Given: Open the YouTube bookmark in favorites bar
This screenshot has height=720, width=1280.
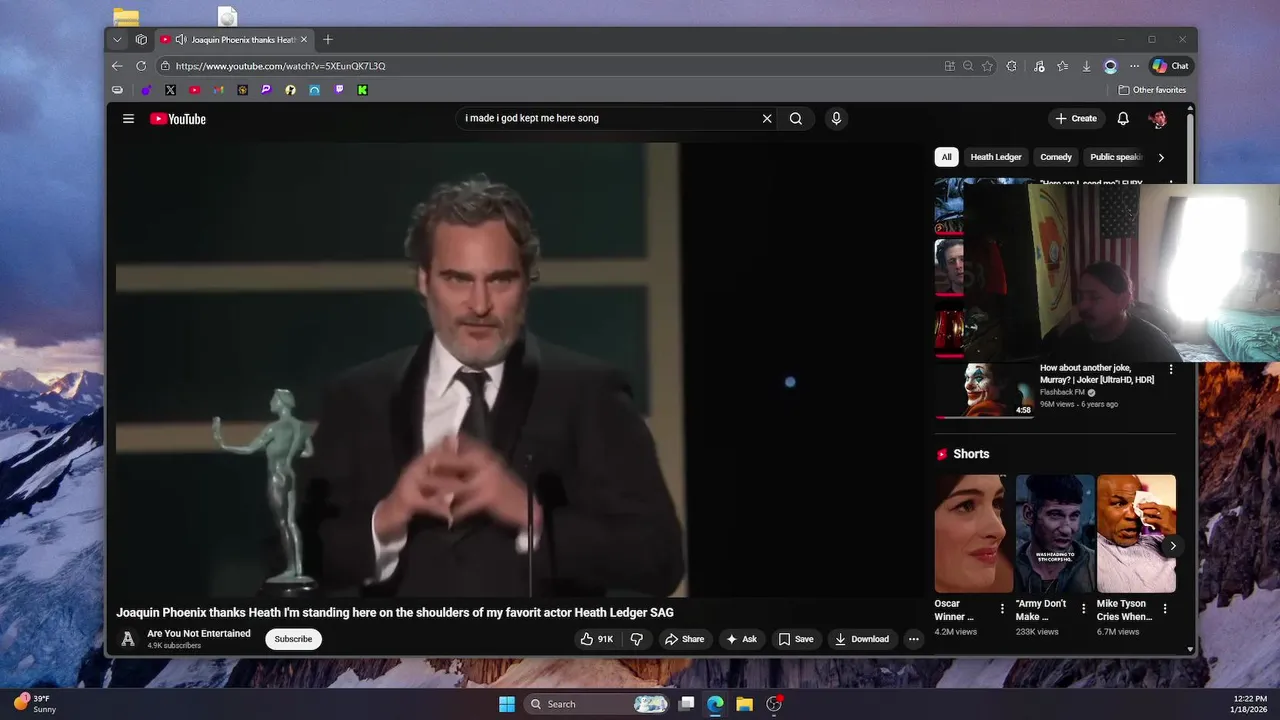Looking at the screenshot, I should click(194, 90).
